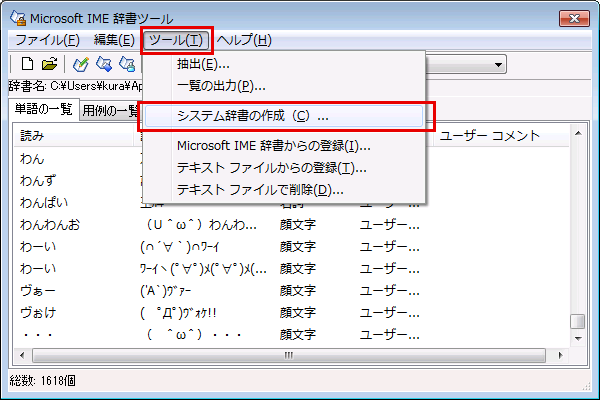Click the ﾜｰｲヽ(ﾟ∀ﾟ)ﾒ word cell
The width and height of the screenshot is (600, 400).
pyautogui.click(x=204, y=269)
